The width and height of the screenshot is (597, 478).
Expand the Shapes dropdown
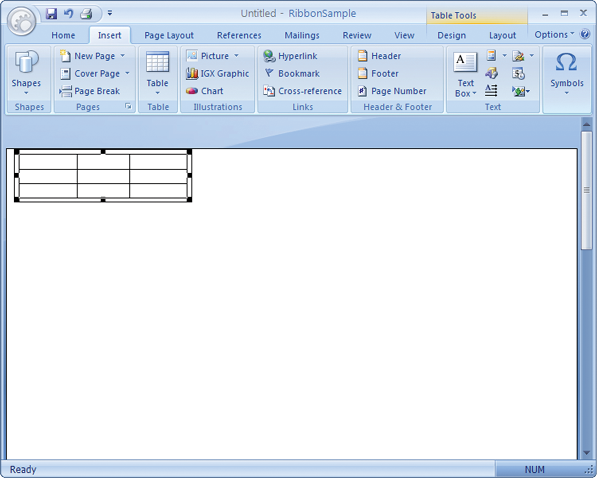(x=26, y=73)
